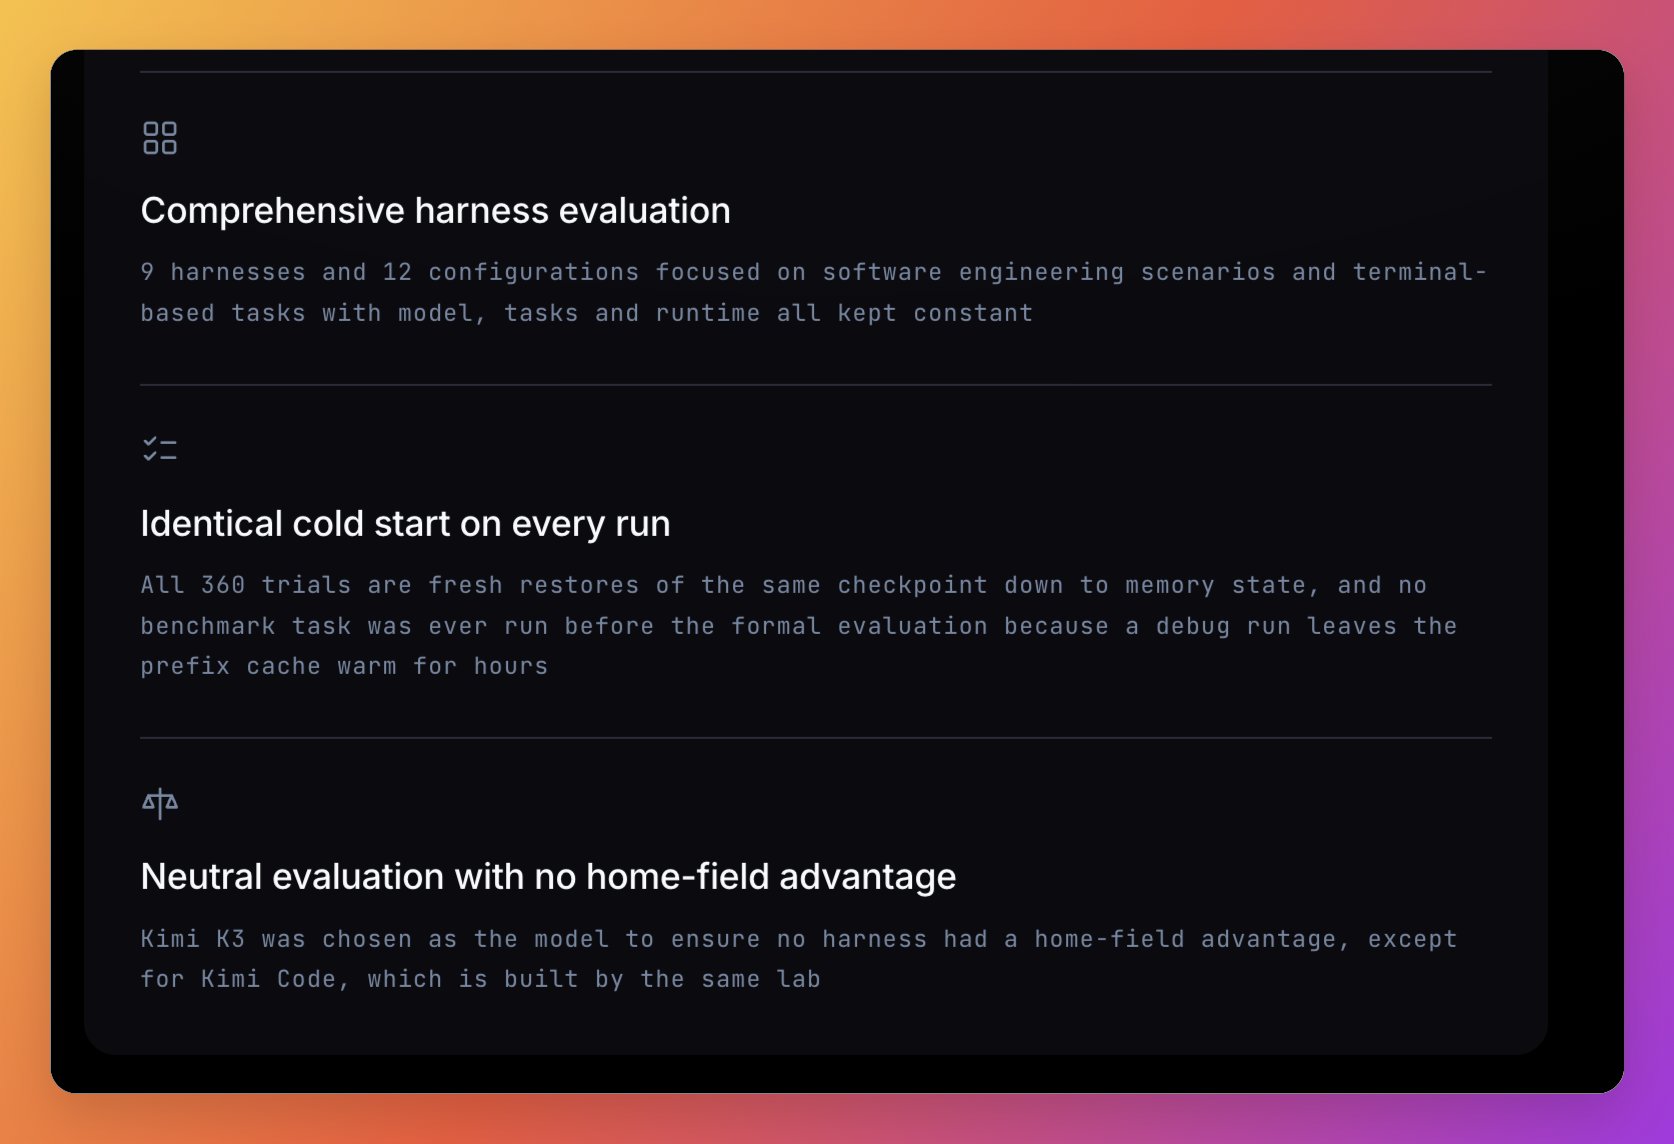Click 'benchmark task was ever run' line

pos(344,626)
